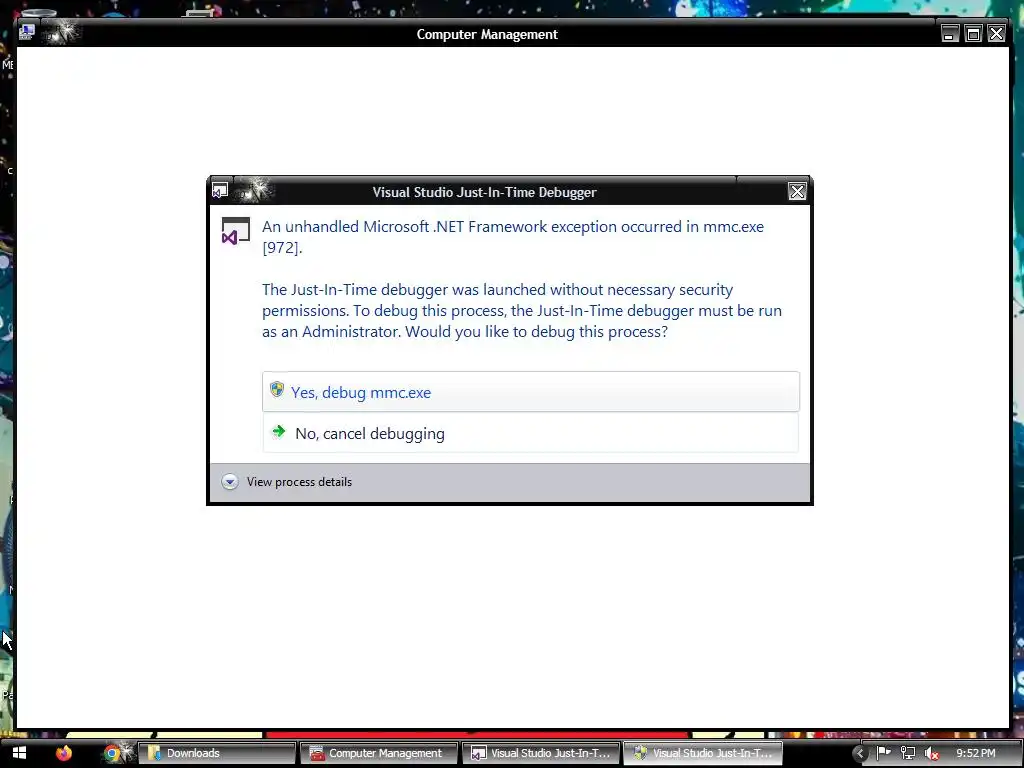Launch Firefox from the taskbar
The width and height of the screenshot is (1024, 768).
point(63,753)
